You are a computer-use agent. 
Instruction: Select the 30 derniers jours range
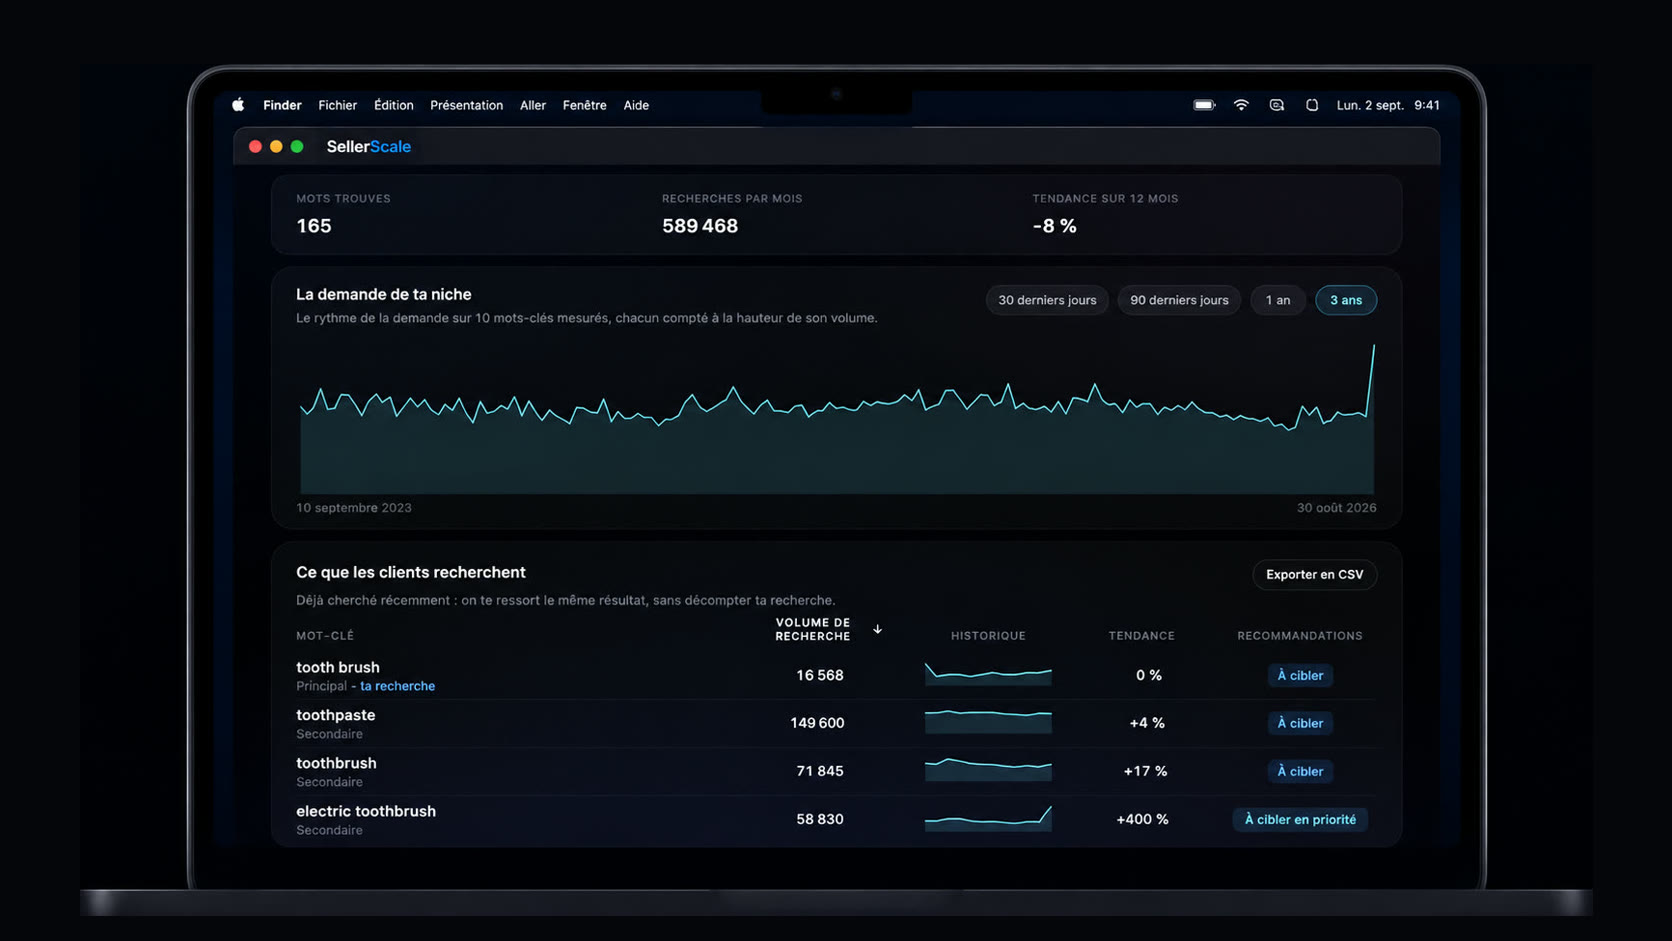[1047, 300]
